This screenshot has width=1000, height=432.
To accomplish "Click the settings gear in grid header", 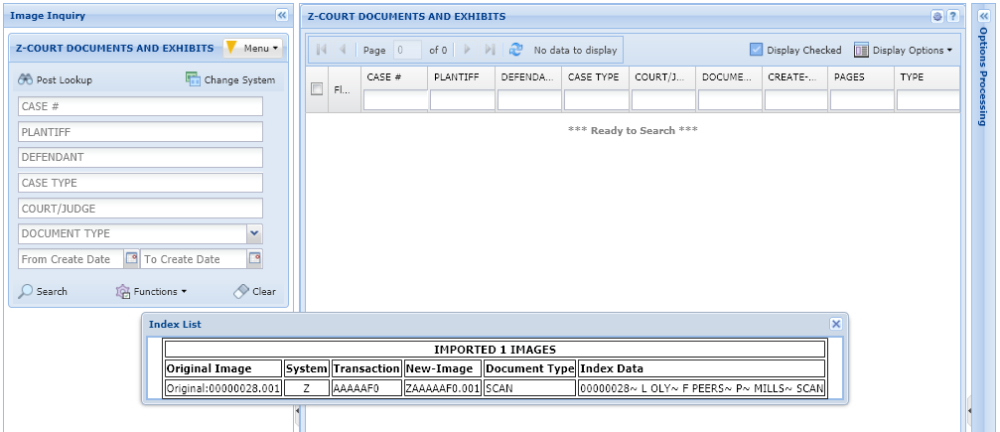I will pyautogui.click(x=937, y=17).
